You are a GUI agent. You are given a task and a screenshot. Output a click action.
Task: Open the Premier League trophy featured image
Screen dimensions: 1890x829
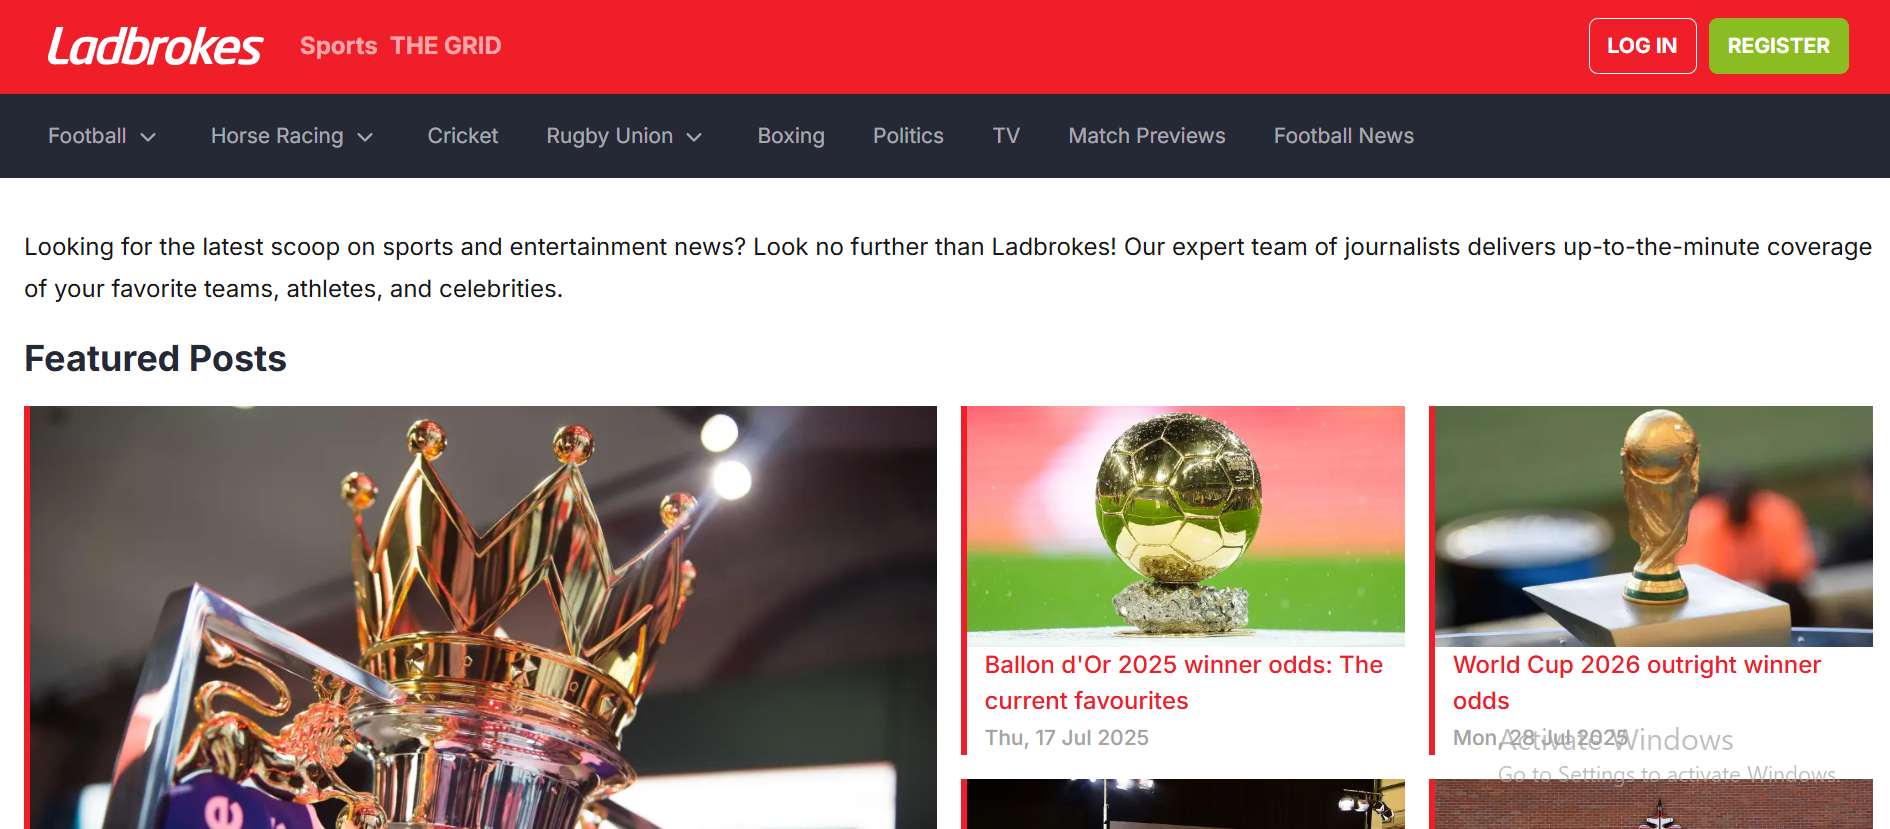483,617
